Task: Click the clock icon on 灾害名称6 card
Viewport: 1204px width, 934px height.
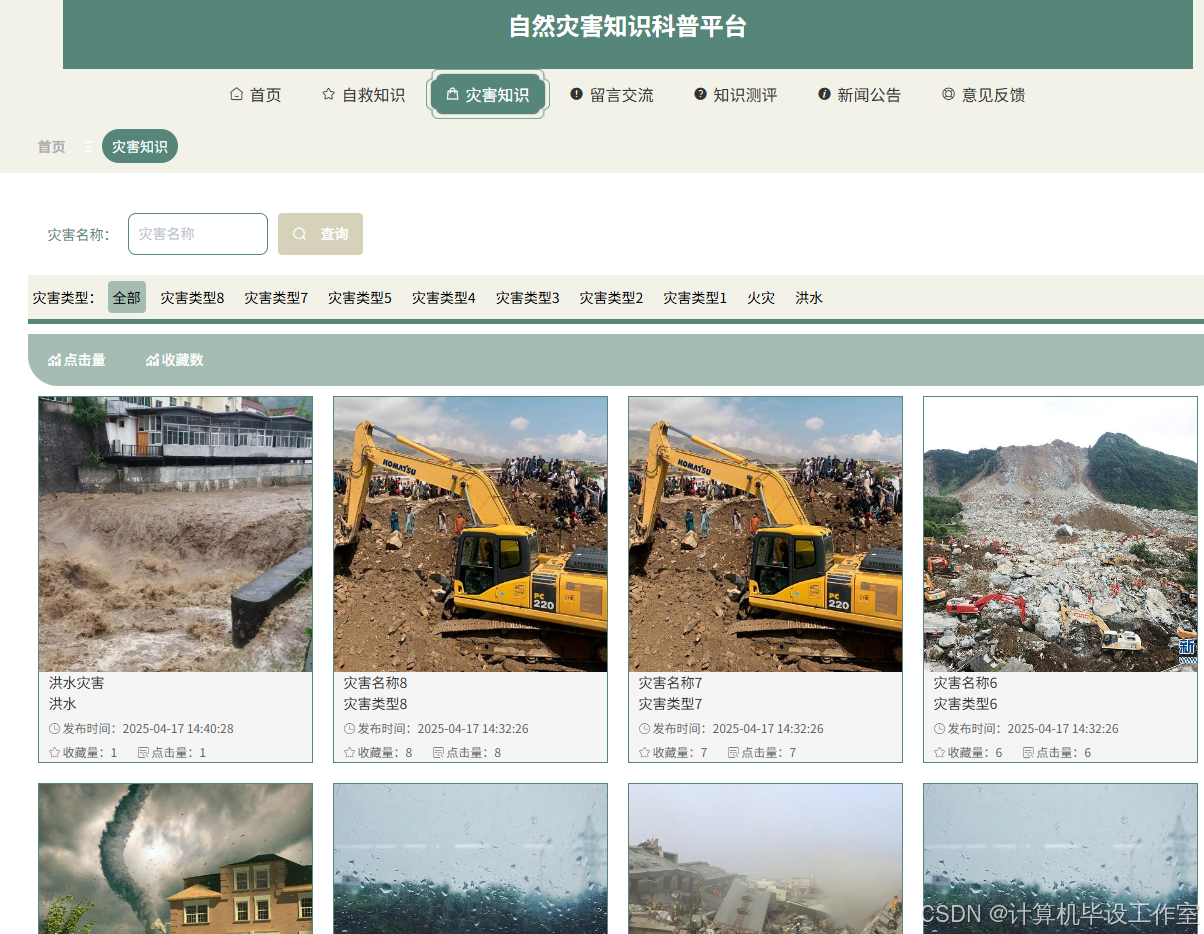Action: coord(939,729)
